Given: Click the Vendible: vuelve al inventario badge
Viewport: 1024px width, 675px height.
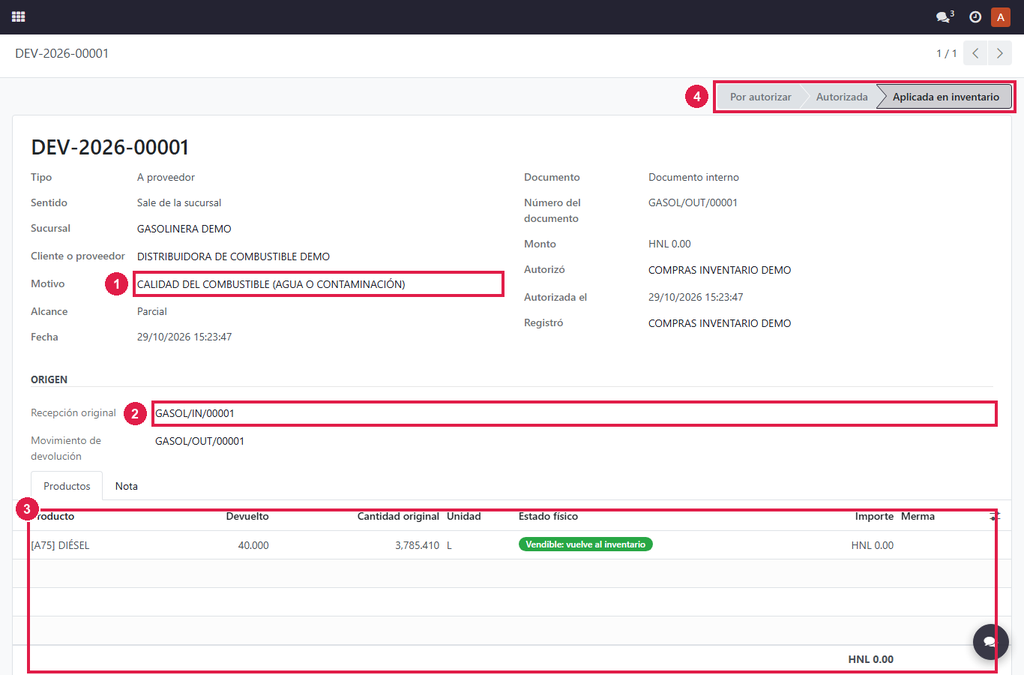Looking at the screenshot, I should pyautogui.click(x=585, y=544).
